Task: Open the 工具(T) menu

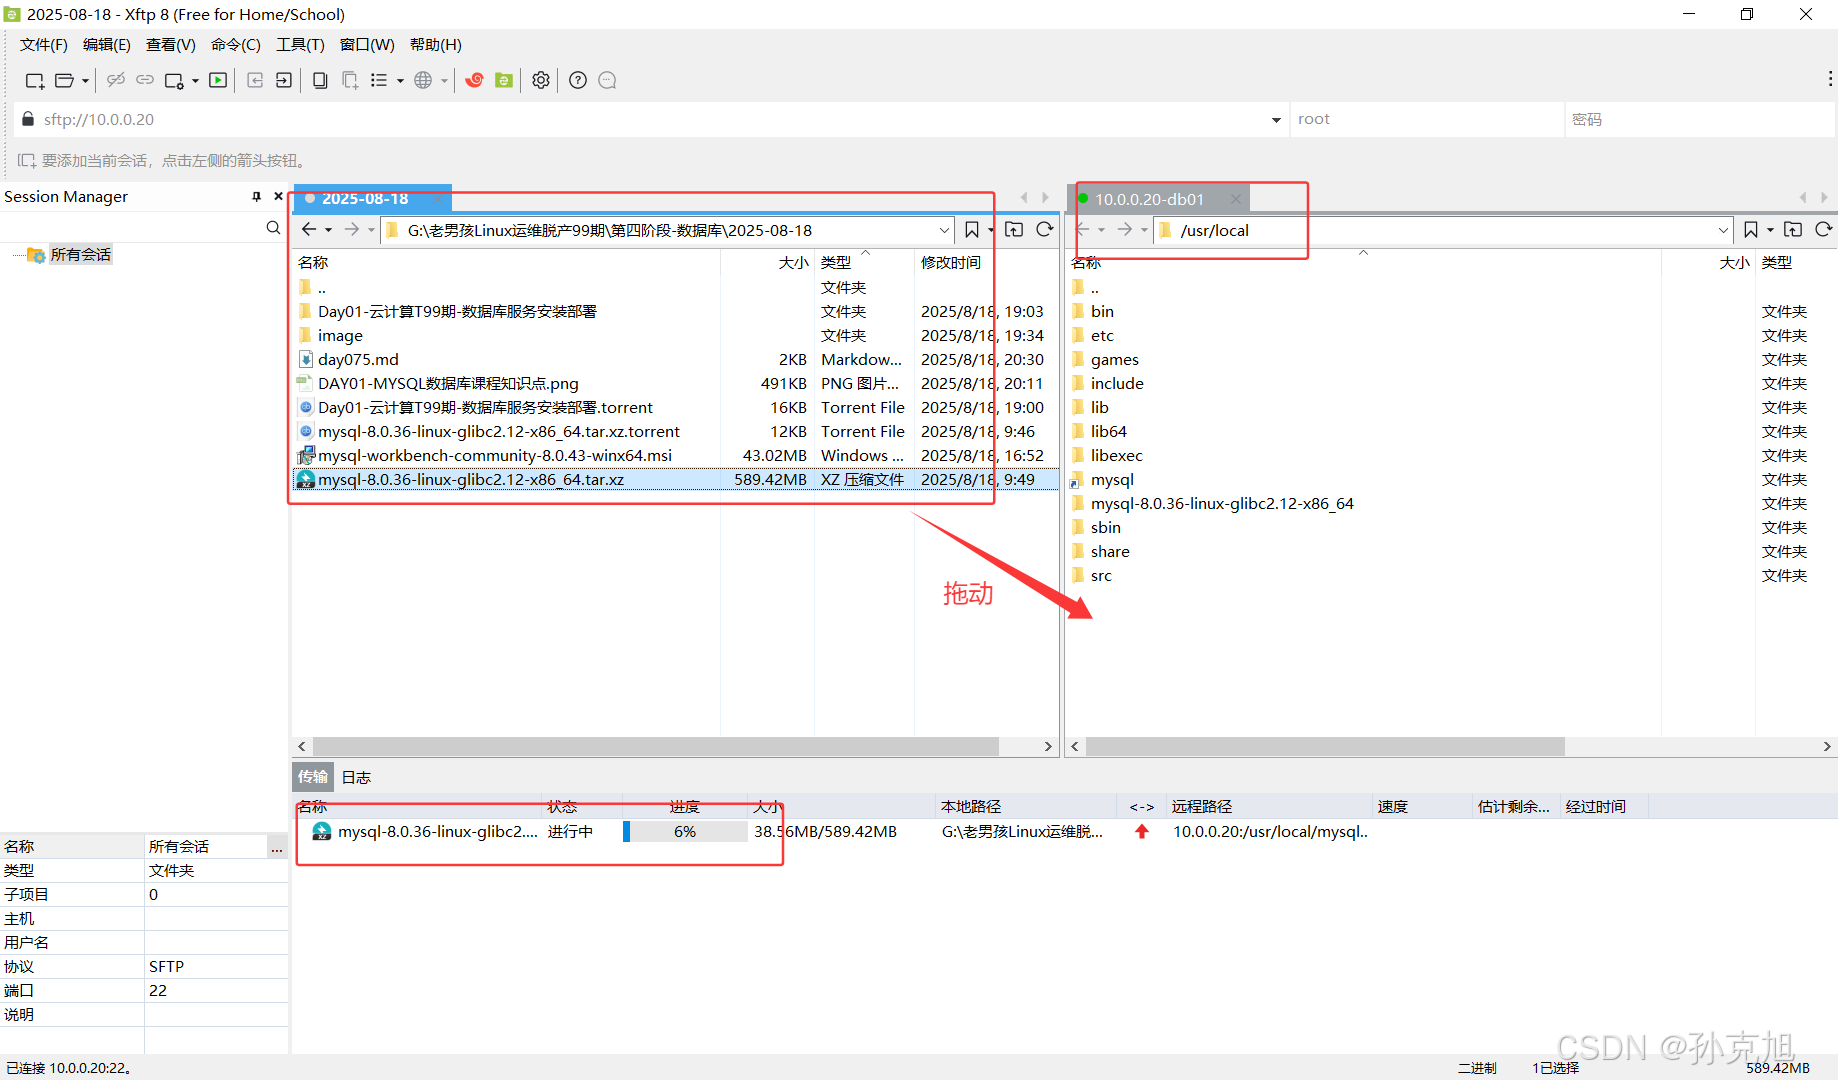Action: coord(301,45)
